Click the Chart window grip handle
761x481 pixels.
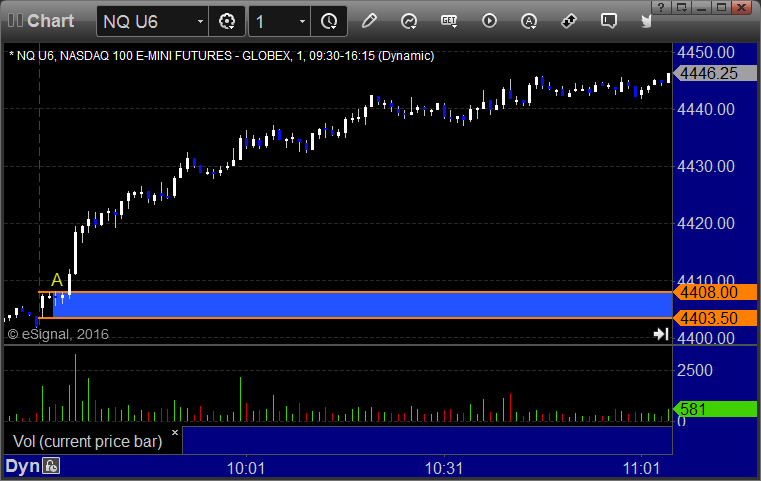[x=15, y=21]
